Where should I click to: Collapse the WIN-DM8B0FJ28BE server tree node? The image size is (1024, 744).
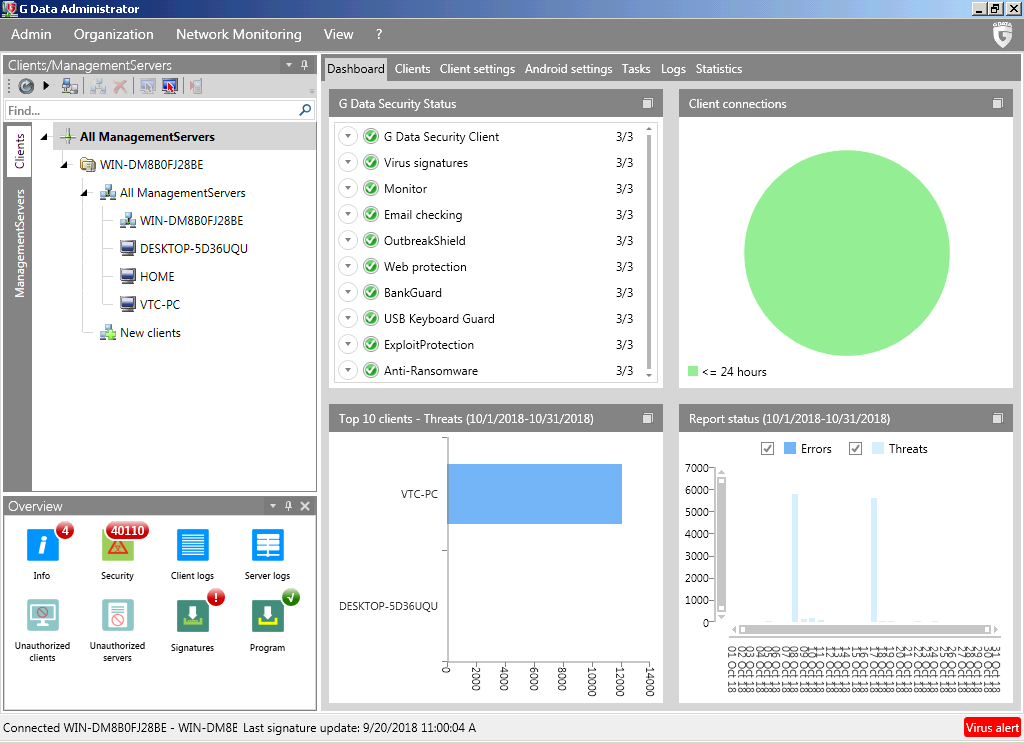pos(65,165)
